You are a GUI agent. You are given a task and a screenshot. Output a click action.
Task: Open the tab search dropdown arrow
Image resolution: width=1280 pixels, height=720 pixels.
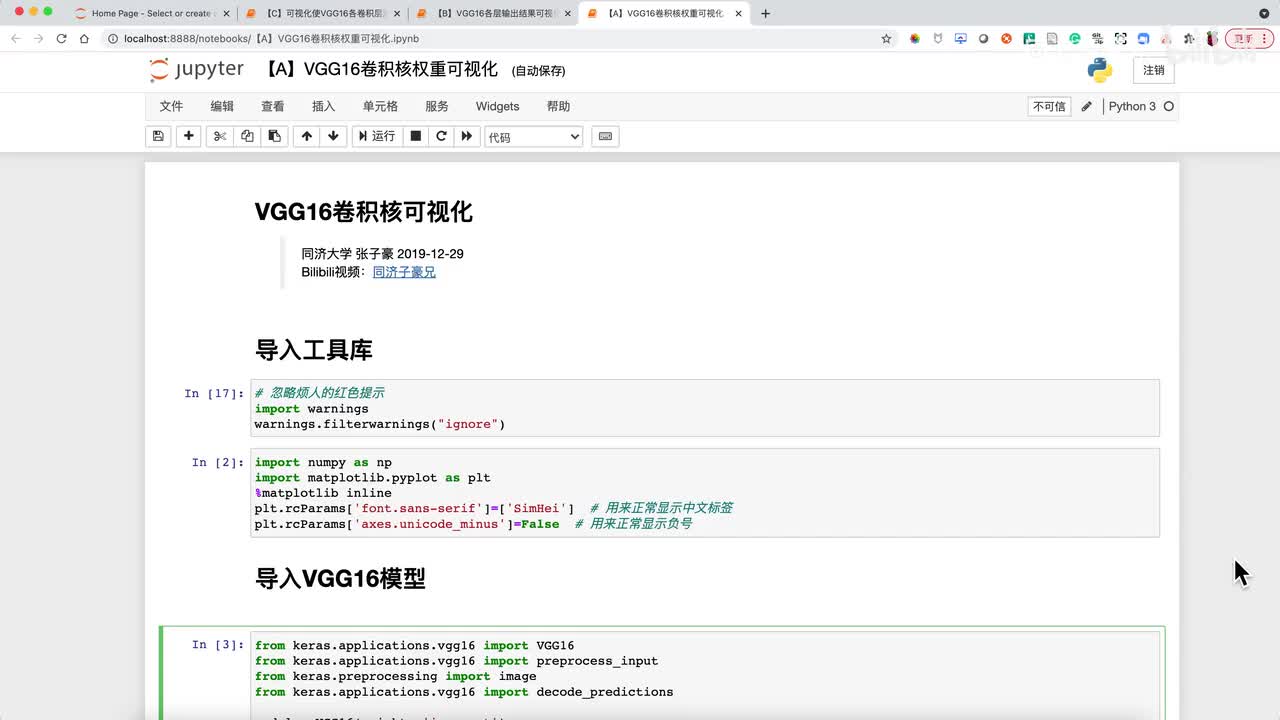tap(1264, 13)
